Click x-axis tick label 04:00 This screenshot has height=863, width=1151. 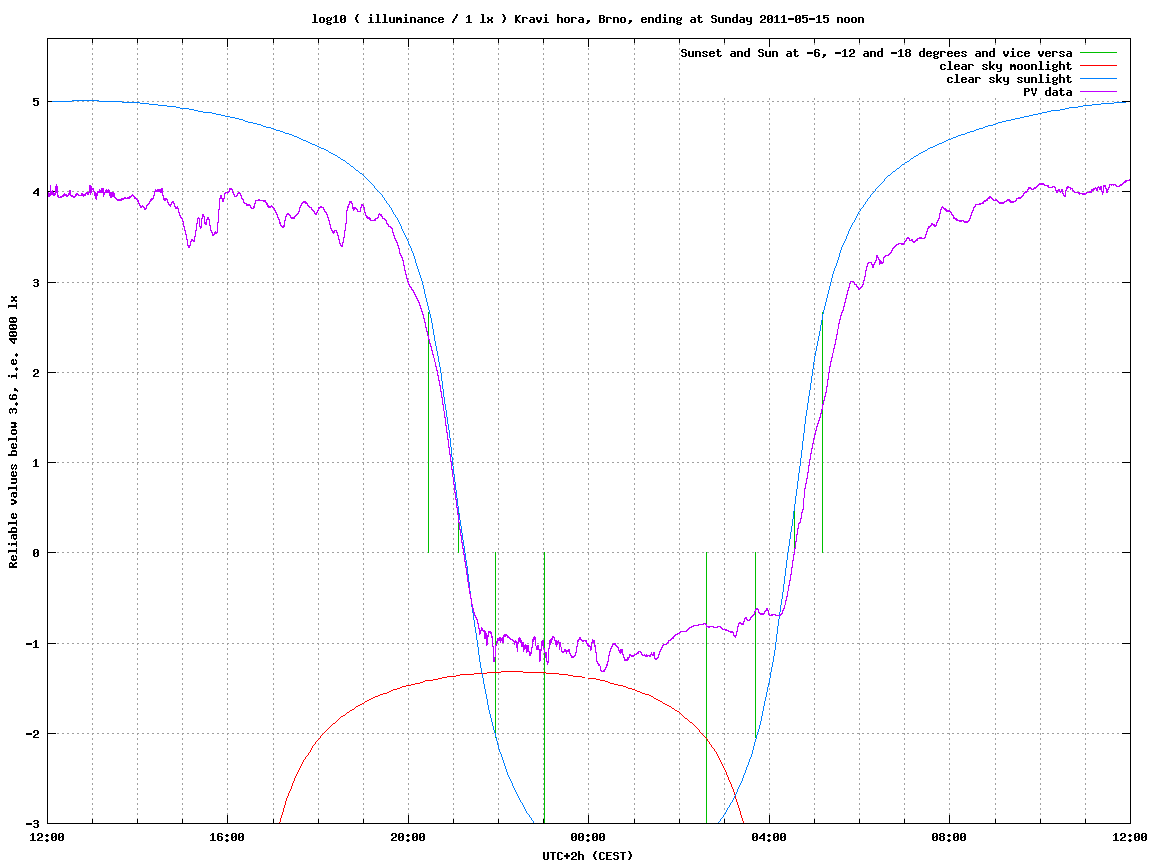coord(769,837)
